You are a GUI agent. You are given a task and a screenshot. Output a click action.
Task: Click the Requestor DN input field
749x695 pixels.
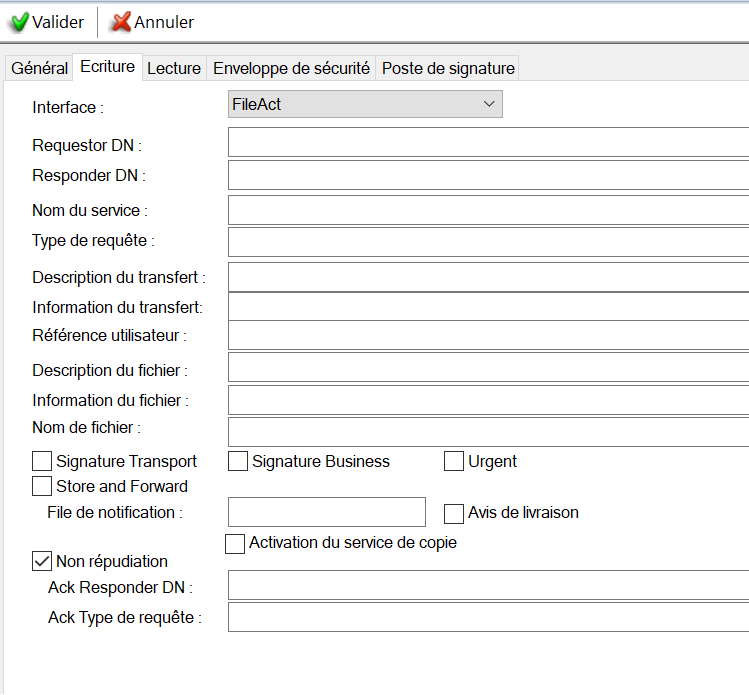[488, 143]
